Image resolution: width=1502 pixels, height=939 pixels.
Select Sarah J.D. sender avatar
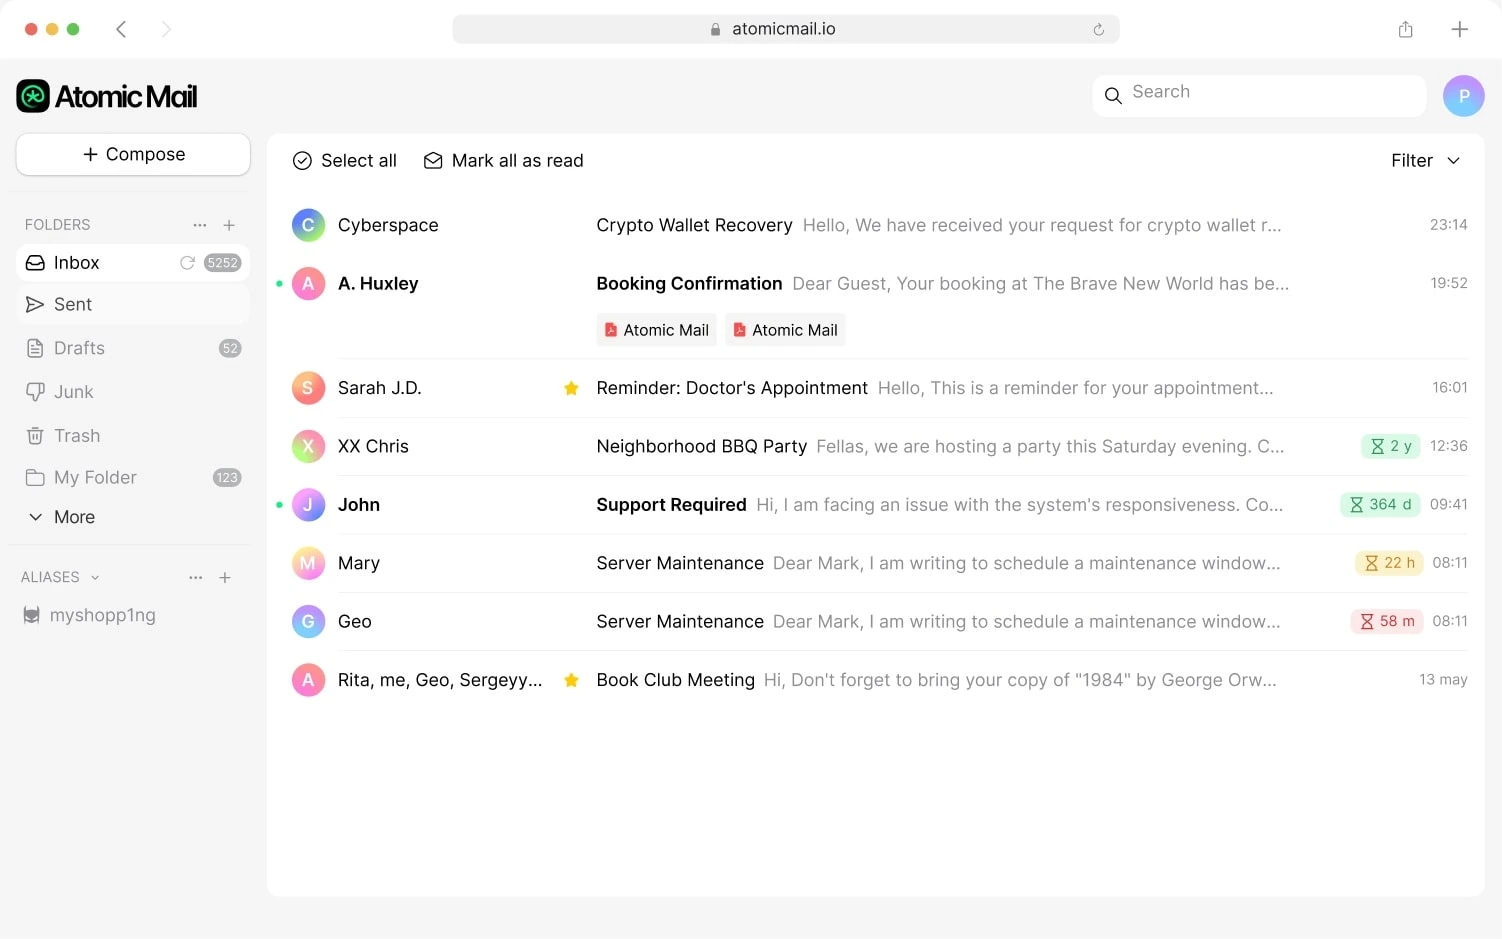click(x=308, y=388)
